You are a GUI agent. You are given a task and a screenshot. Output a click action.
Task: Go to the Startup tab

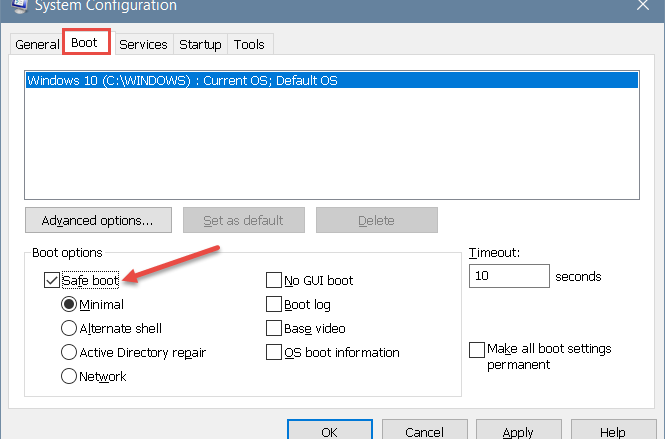[200, 45]
